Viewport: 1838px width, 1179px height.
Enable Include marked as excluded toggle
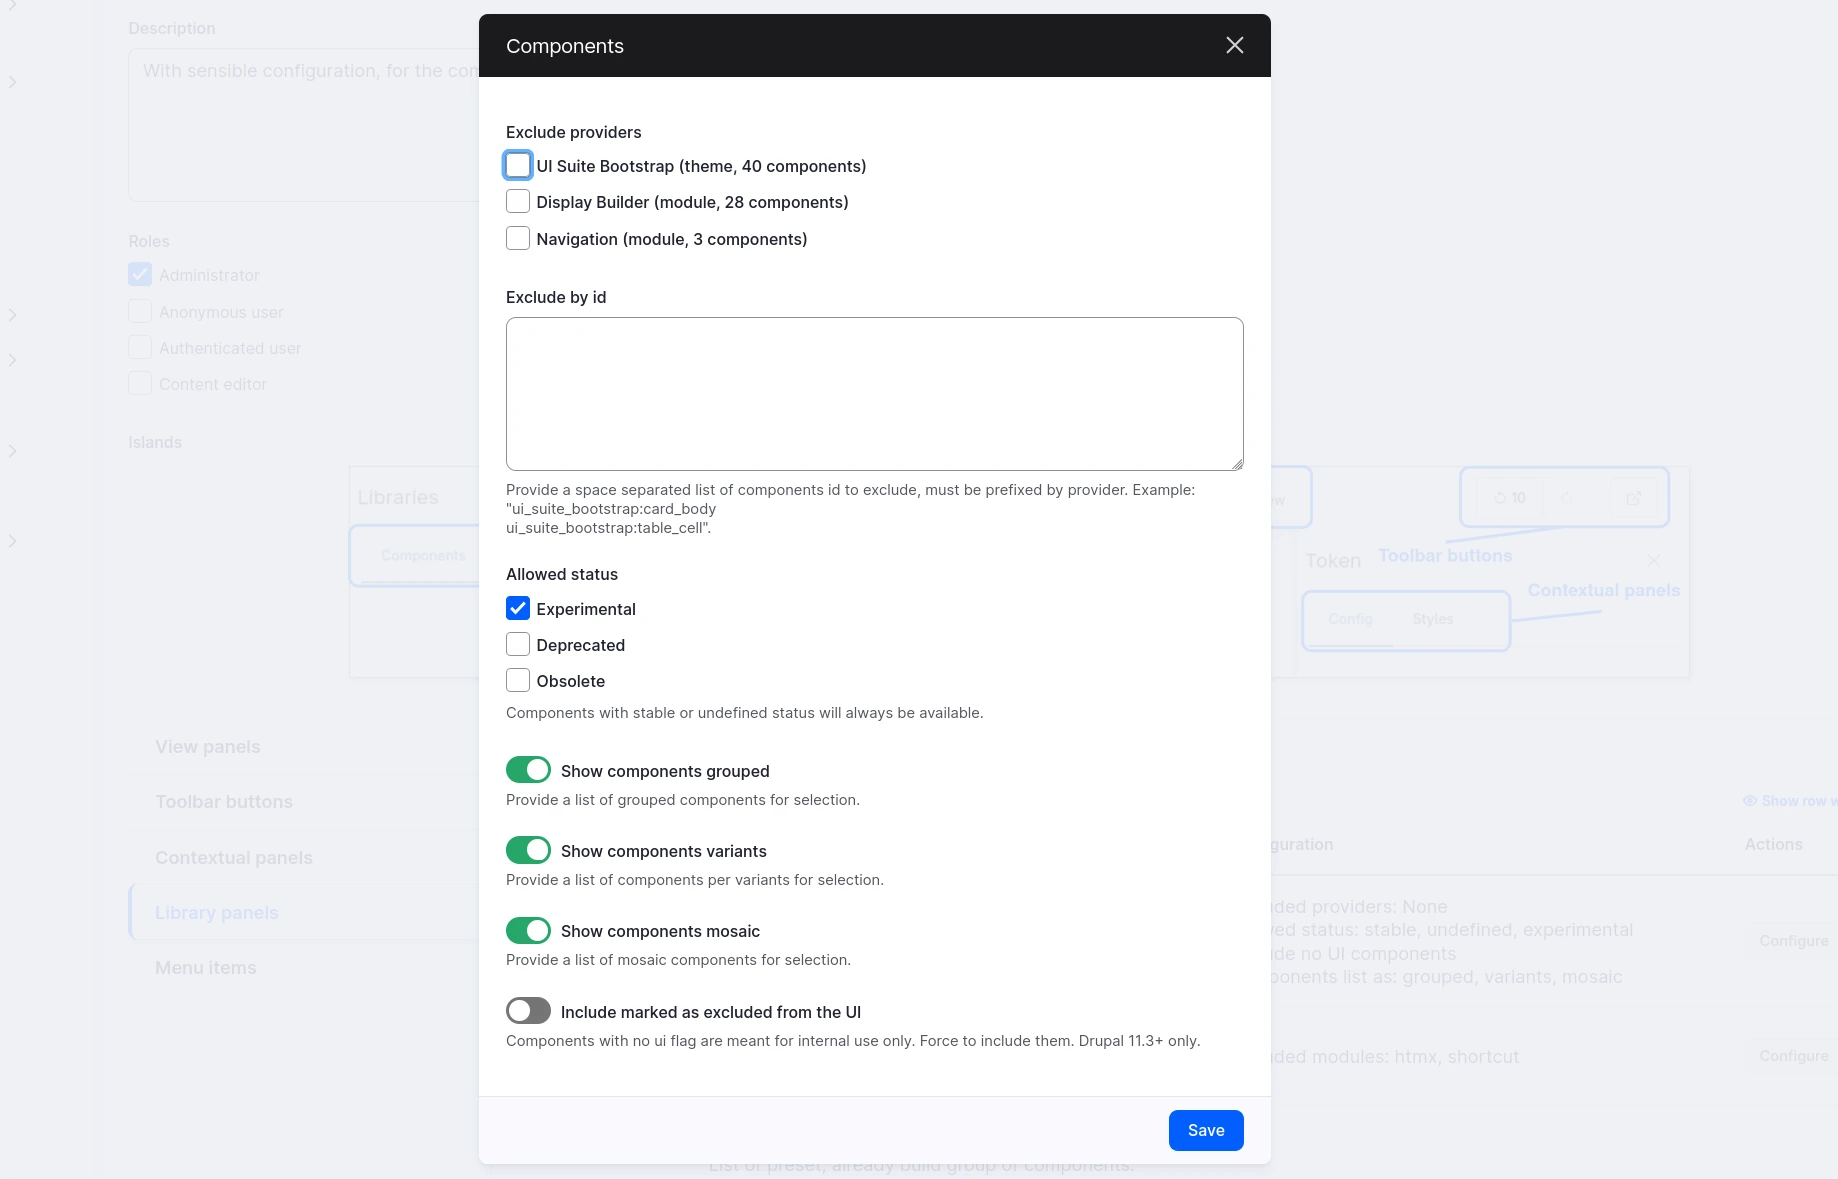528,1011
